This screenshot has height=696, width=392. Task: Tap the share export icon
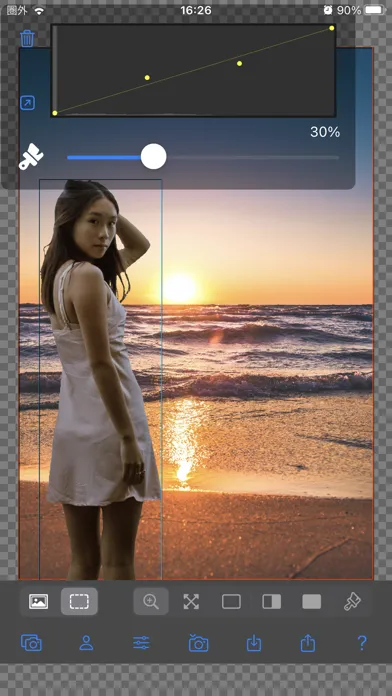tap(308, 642)
